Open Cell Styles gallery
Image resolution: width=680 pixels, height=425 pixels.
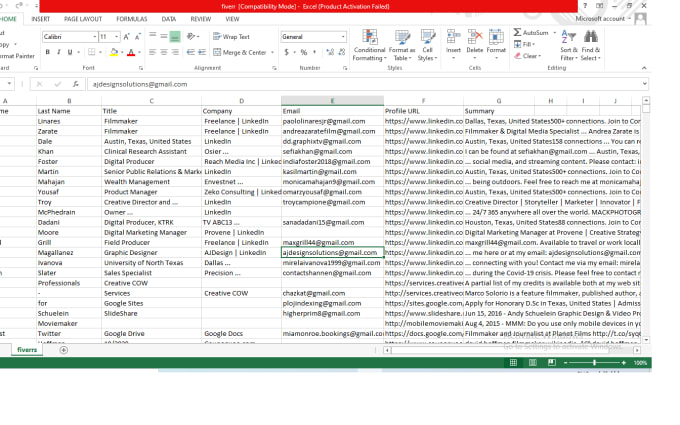pos(428,45)
